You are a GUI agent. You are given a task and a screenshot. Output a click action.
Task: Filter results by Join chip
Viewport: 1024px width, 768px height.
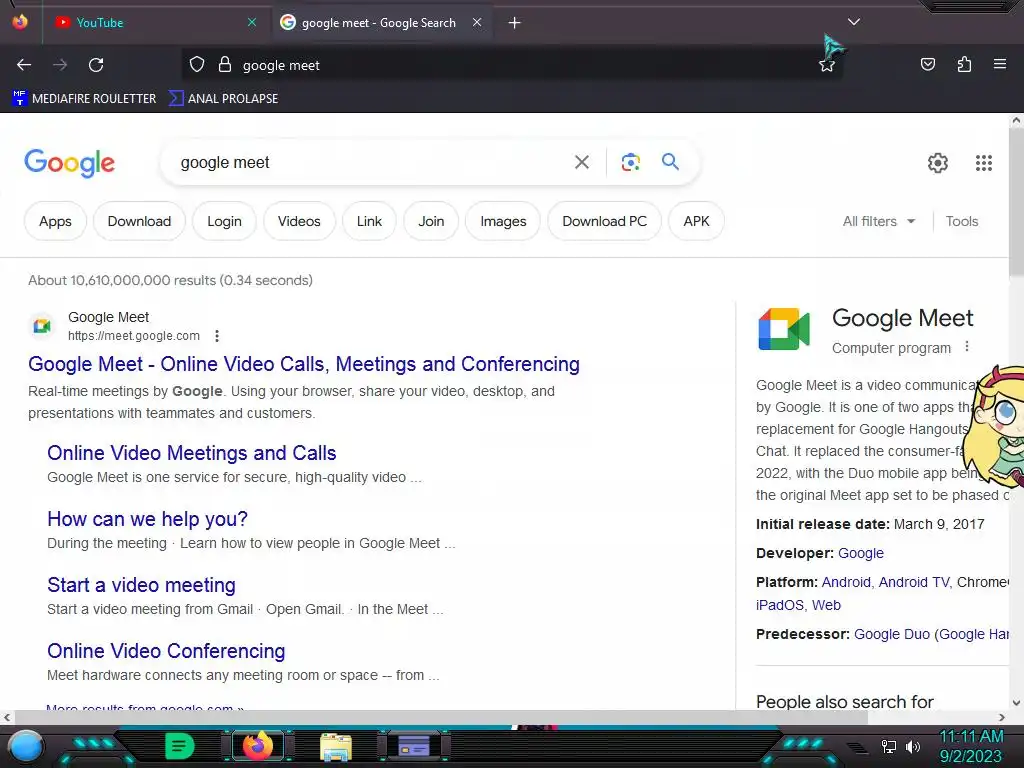tap(431, 221)
